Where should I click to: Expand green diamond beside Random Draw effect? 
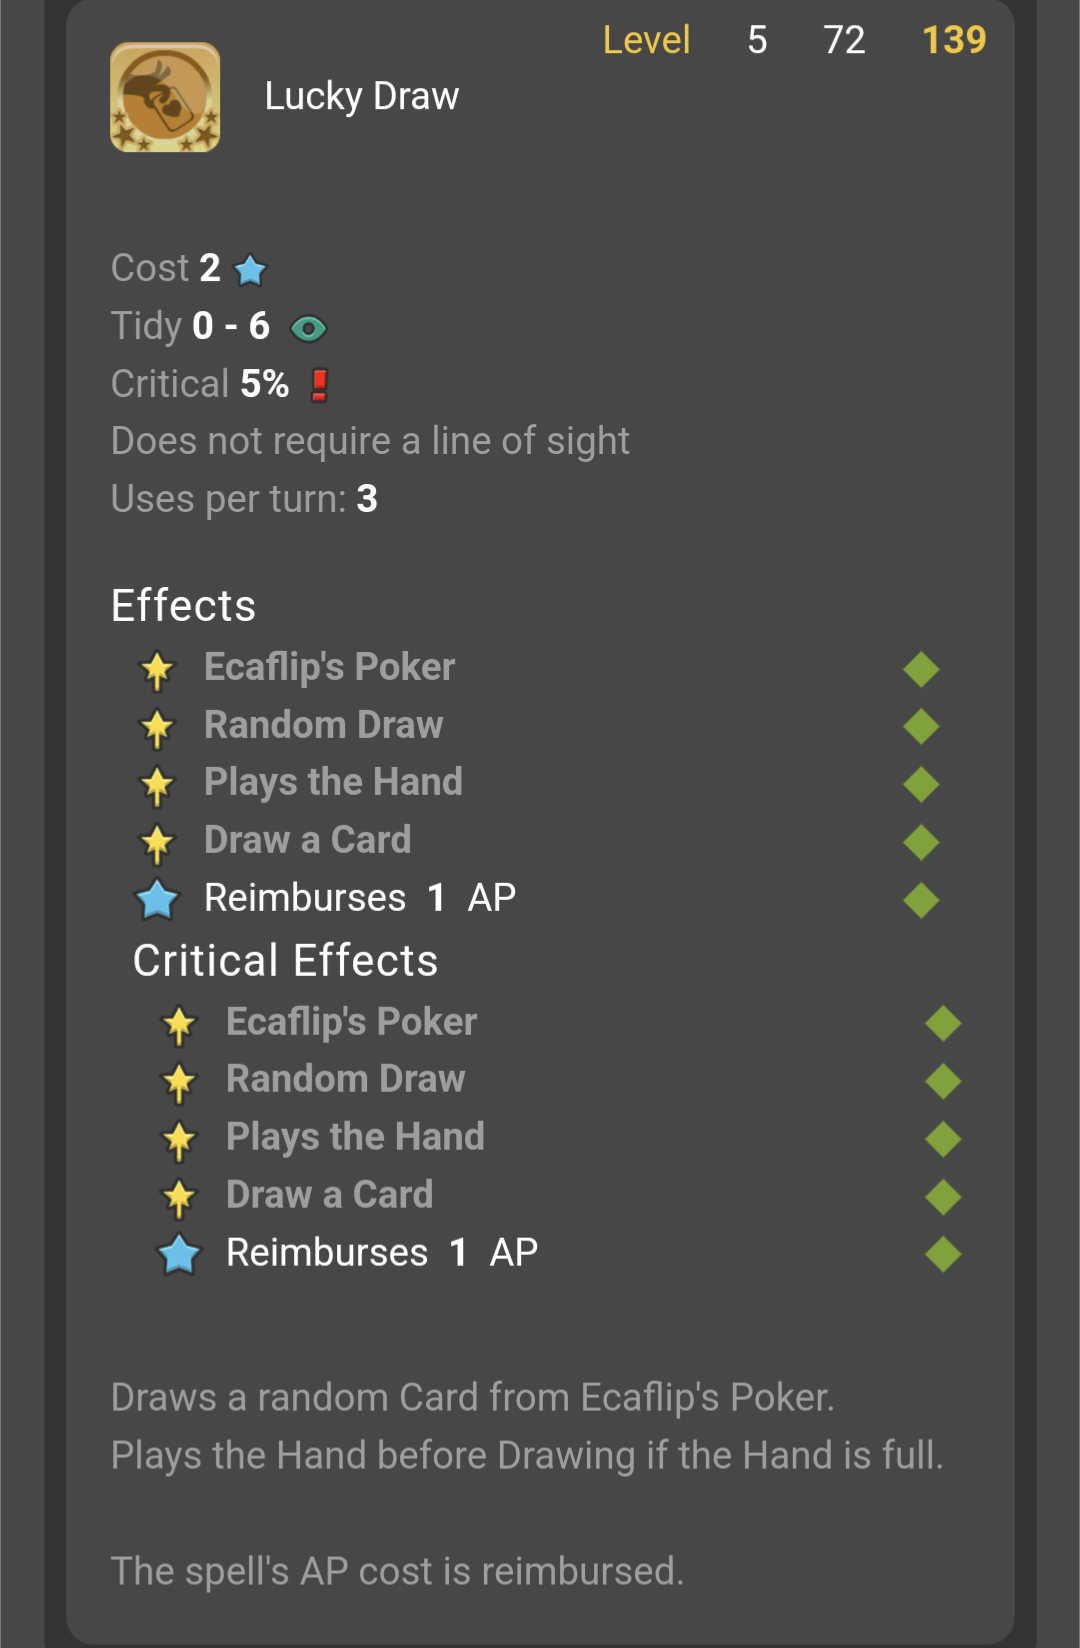[921, 726]
